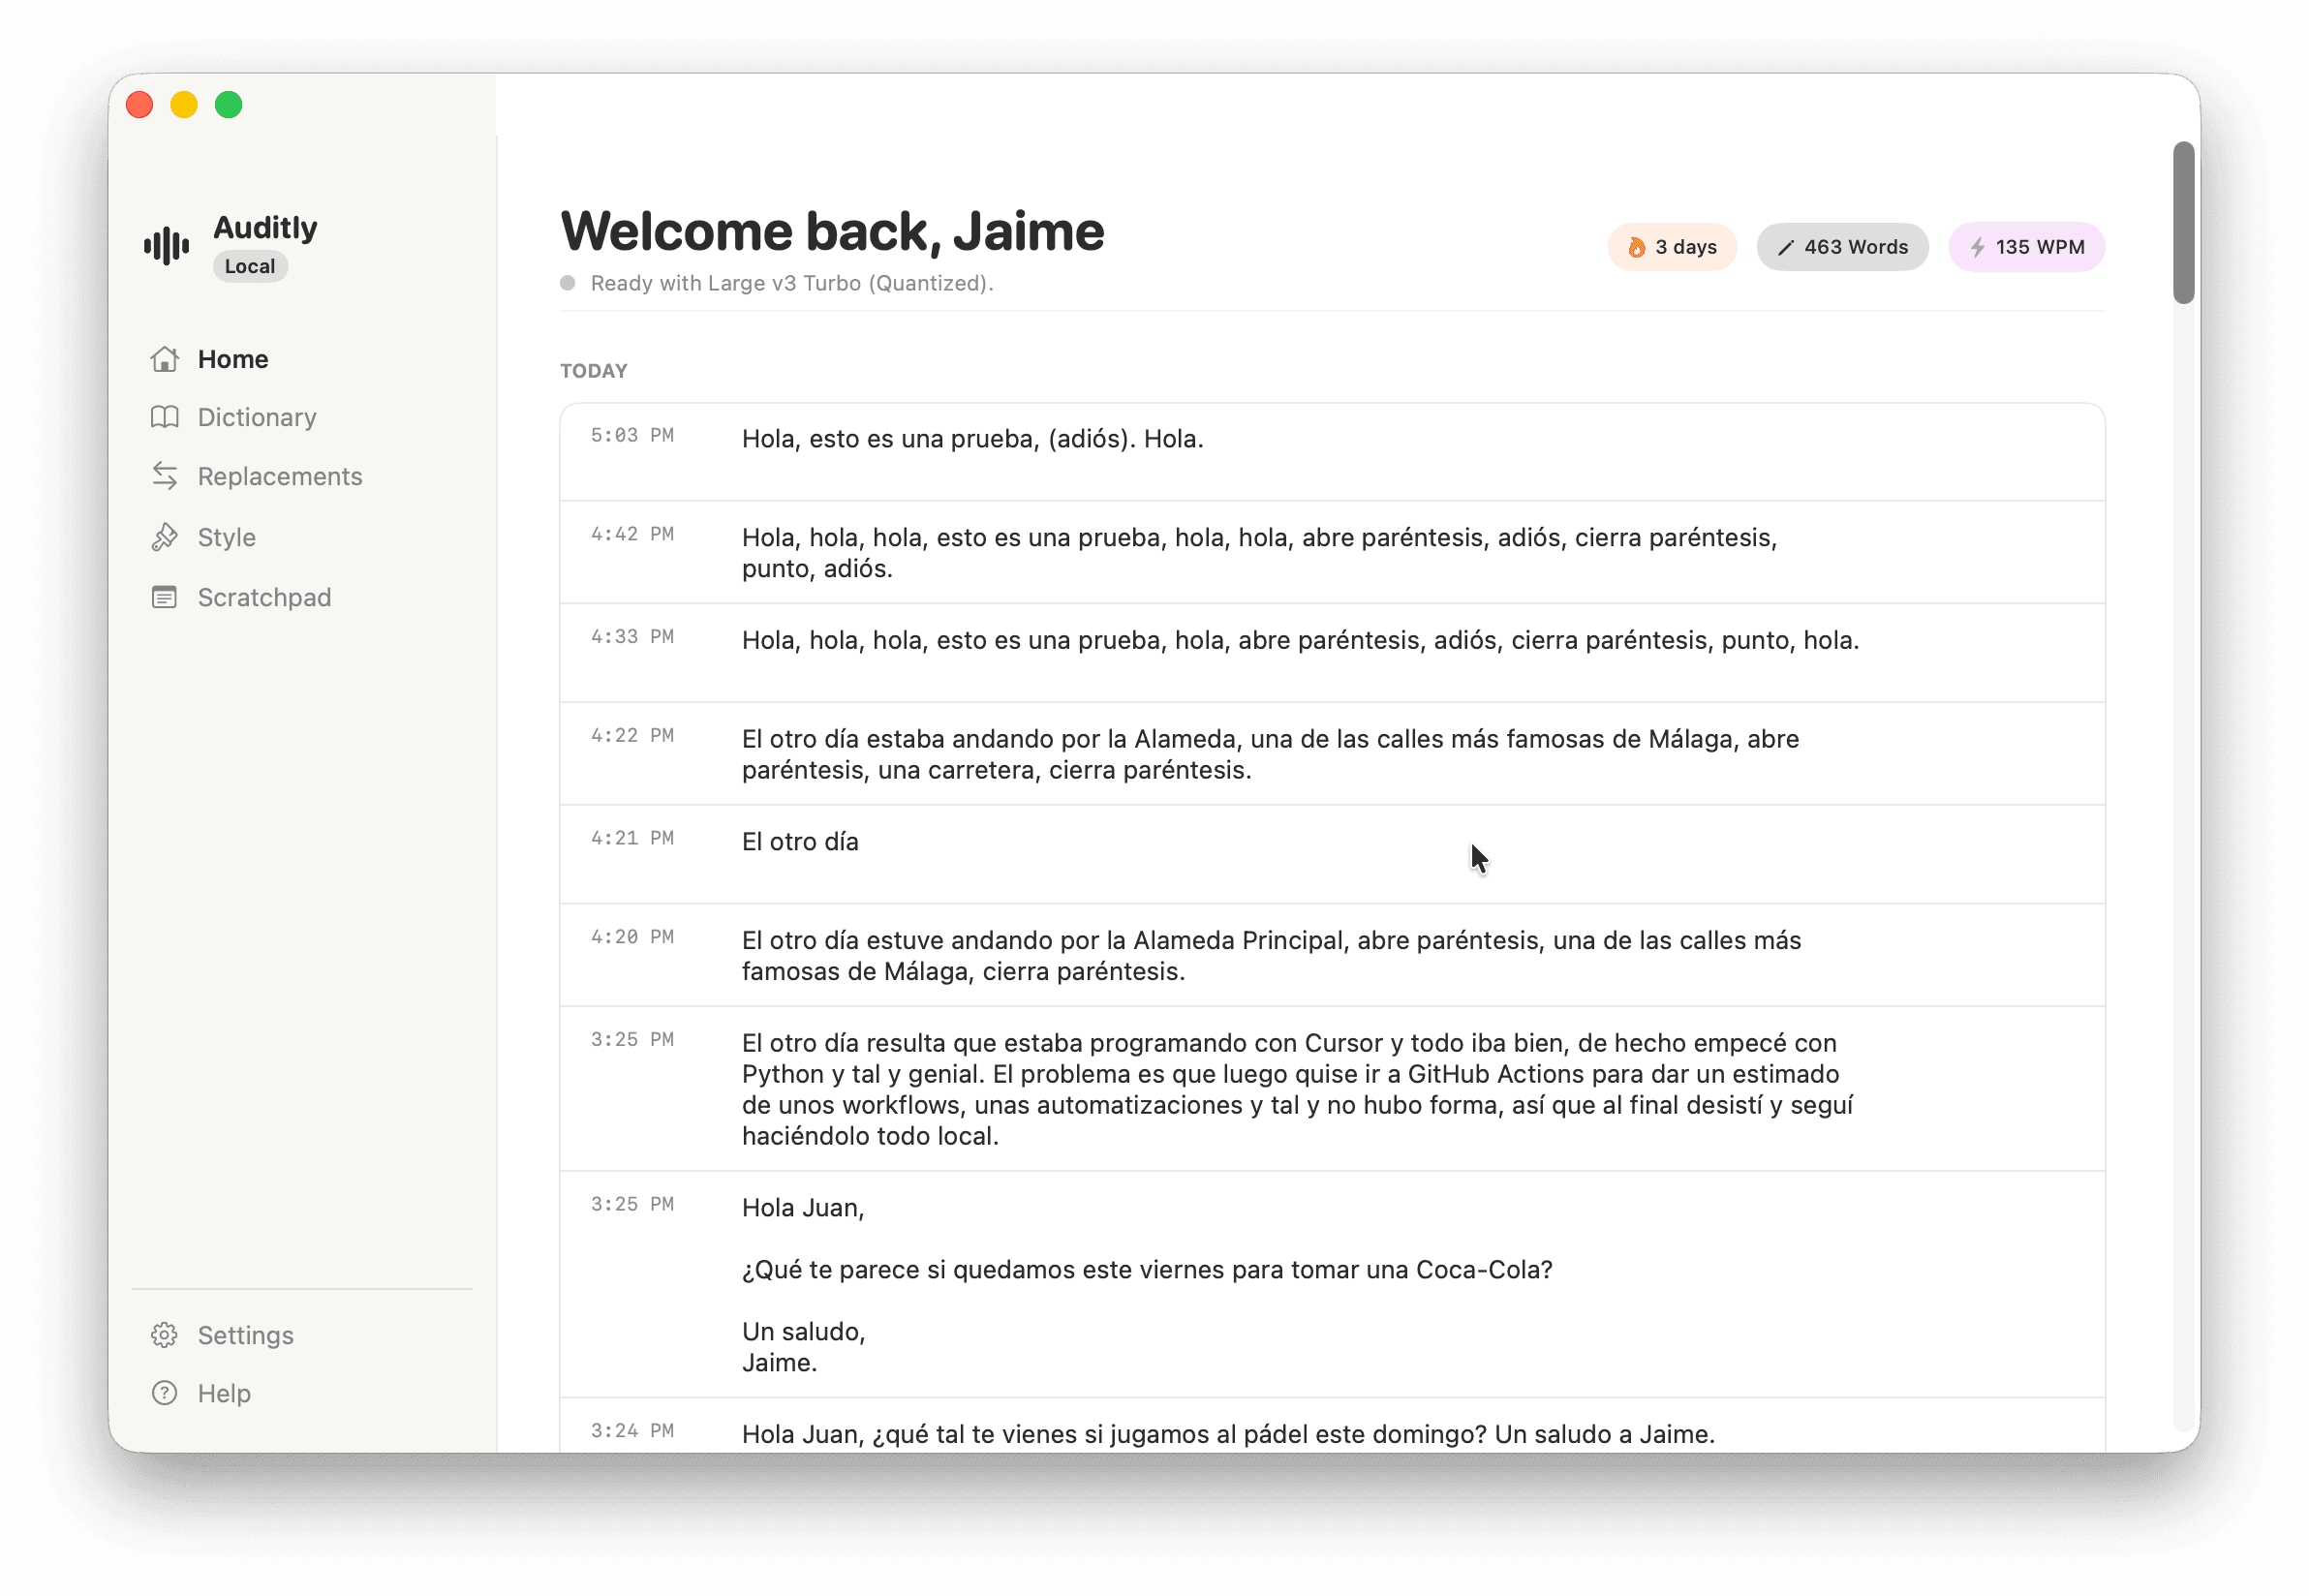Select Dictionary in the sidebar menu

[257, 417]
